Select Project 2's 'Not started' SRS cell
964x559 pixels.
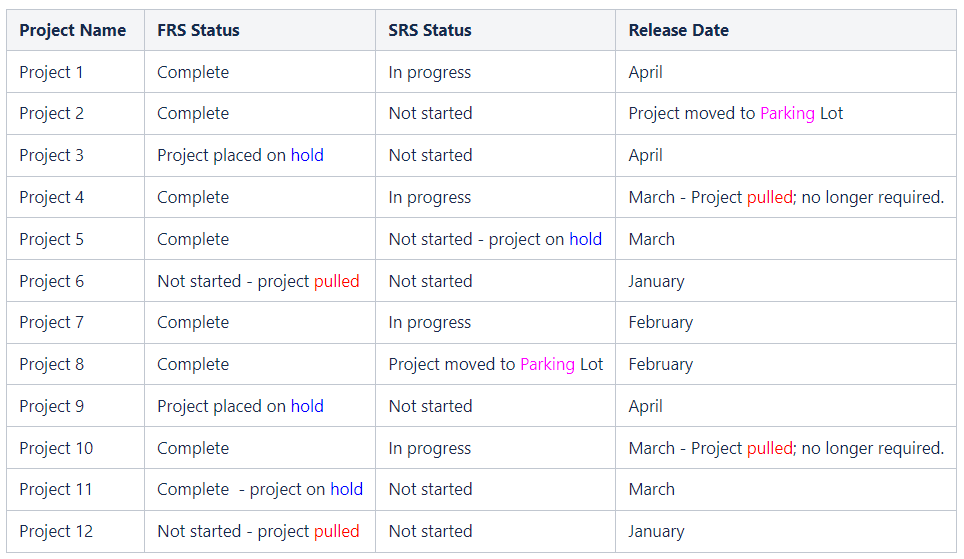click(496, 114)
